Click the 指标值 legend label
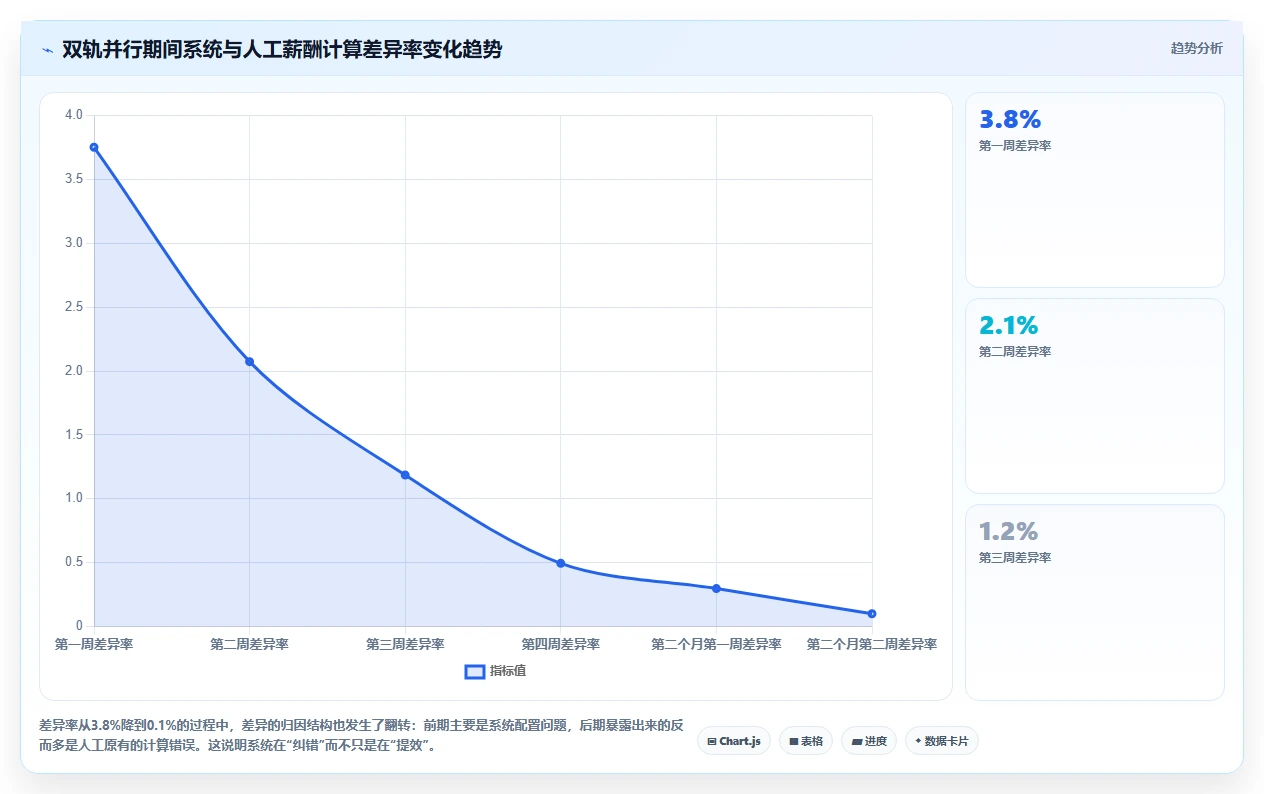 click(x=508, y=671)
